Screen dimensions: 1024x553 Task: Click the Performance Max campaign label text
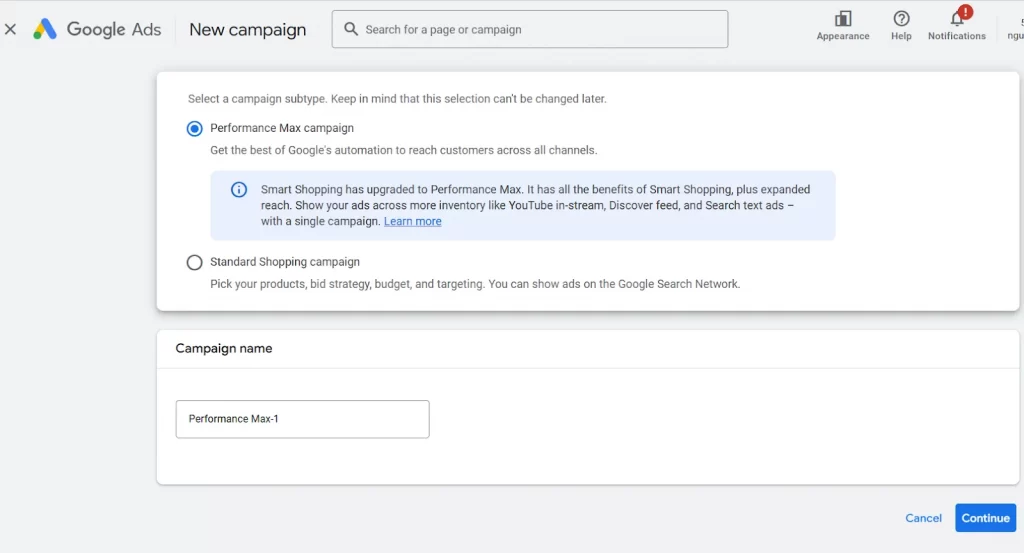tap(282, 128)
